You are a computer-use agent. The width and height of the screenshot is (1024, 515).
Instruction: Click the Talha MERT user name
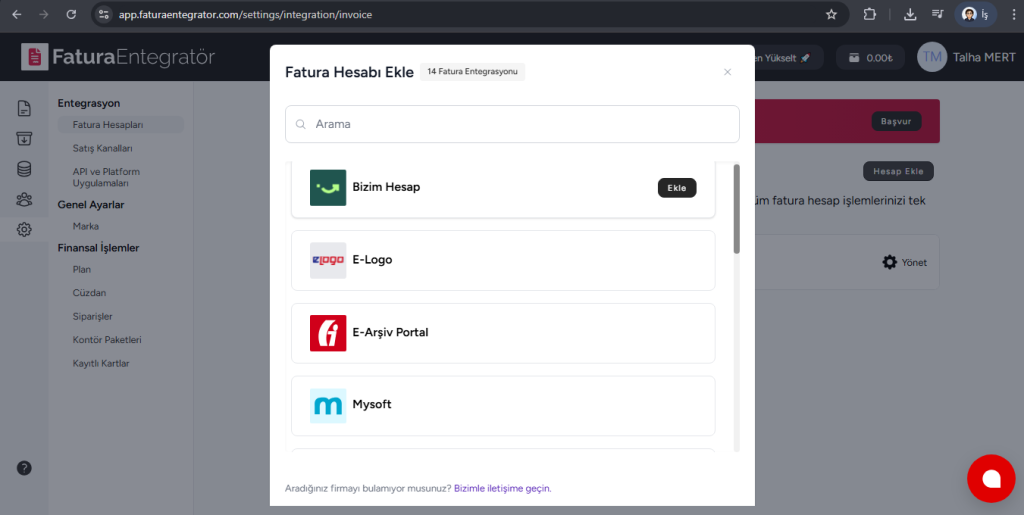[x=984, y=57]
